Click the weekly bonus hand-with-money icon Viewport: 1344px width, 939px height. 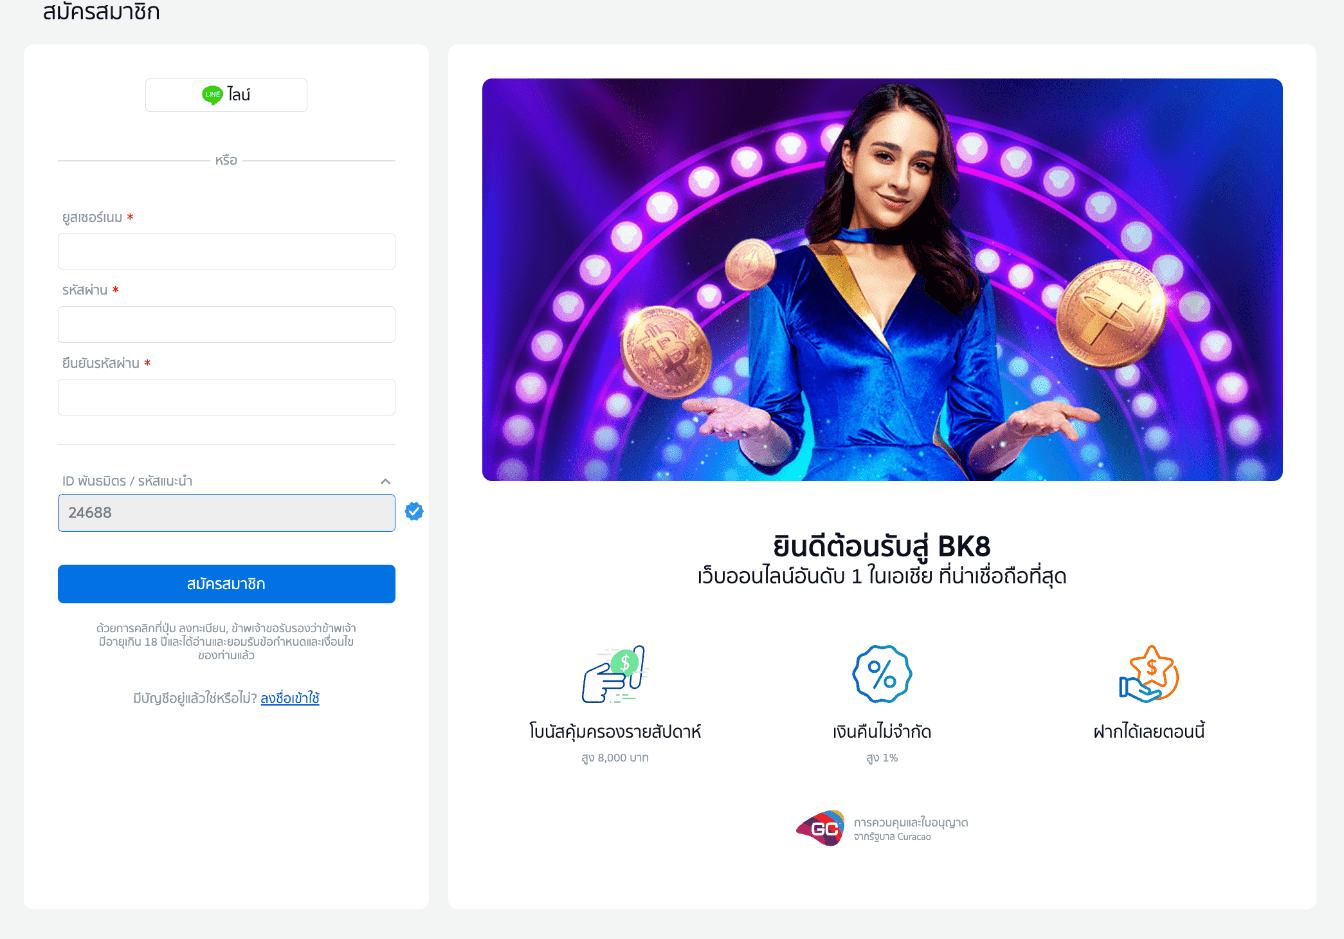pyautogui.click(x=614, y=674)
